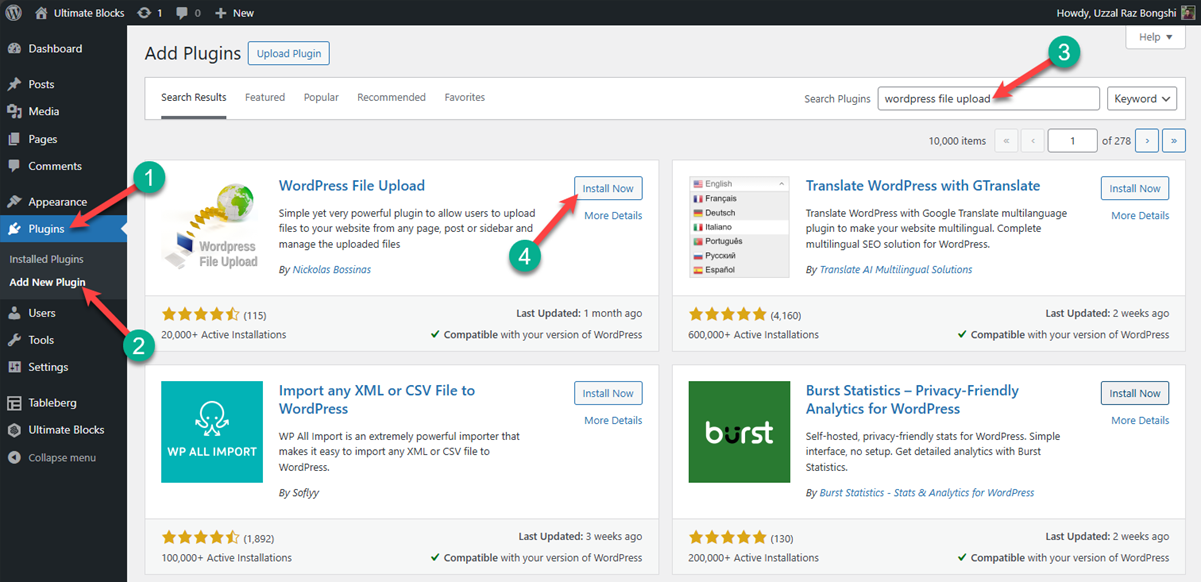
Task: Click the Tools wrench icon
Action: 14,340
